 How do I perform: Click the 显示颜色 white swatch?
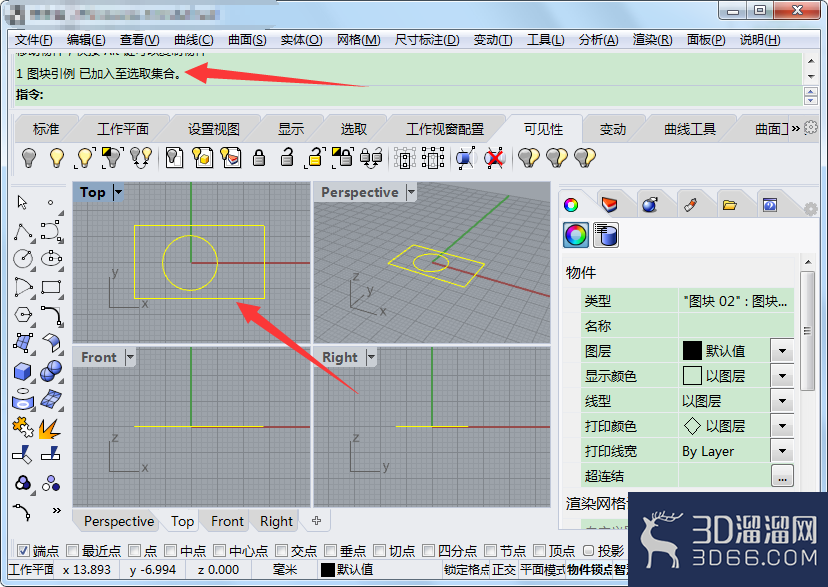click(692, 376)
